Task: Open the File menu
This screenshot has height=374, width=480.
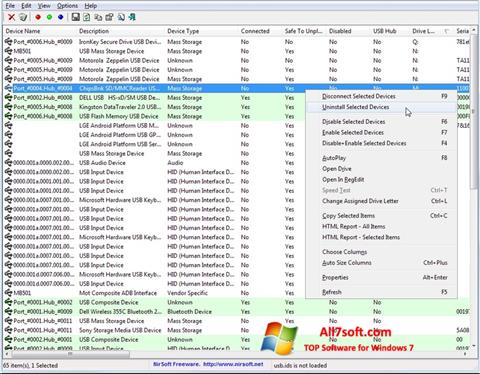Action: 10,6
